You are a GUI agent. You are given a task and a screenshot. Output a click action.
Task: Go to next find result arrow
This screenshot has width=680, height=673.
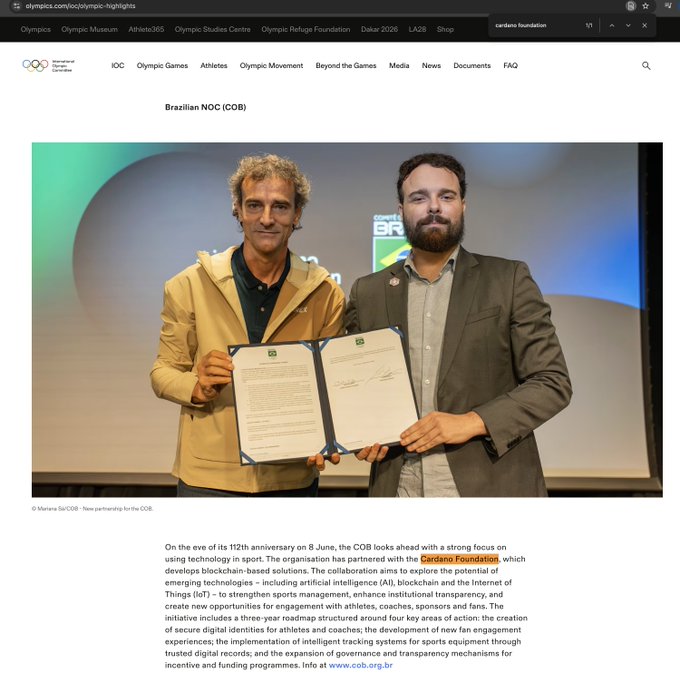pyautogui.click(x=628, y=26)
